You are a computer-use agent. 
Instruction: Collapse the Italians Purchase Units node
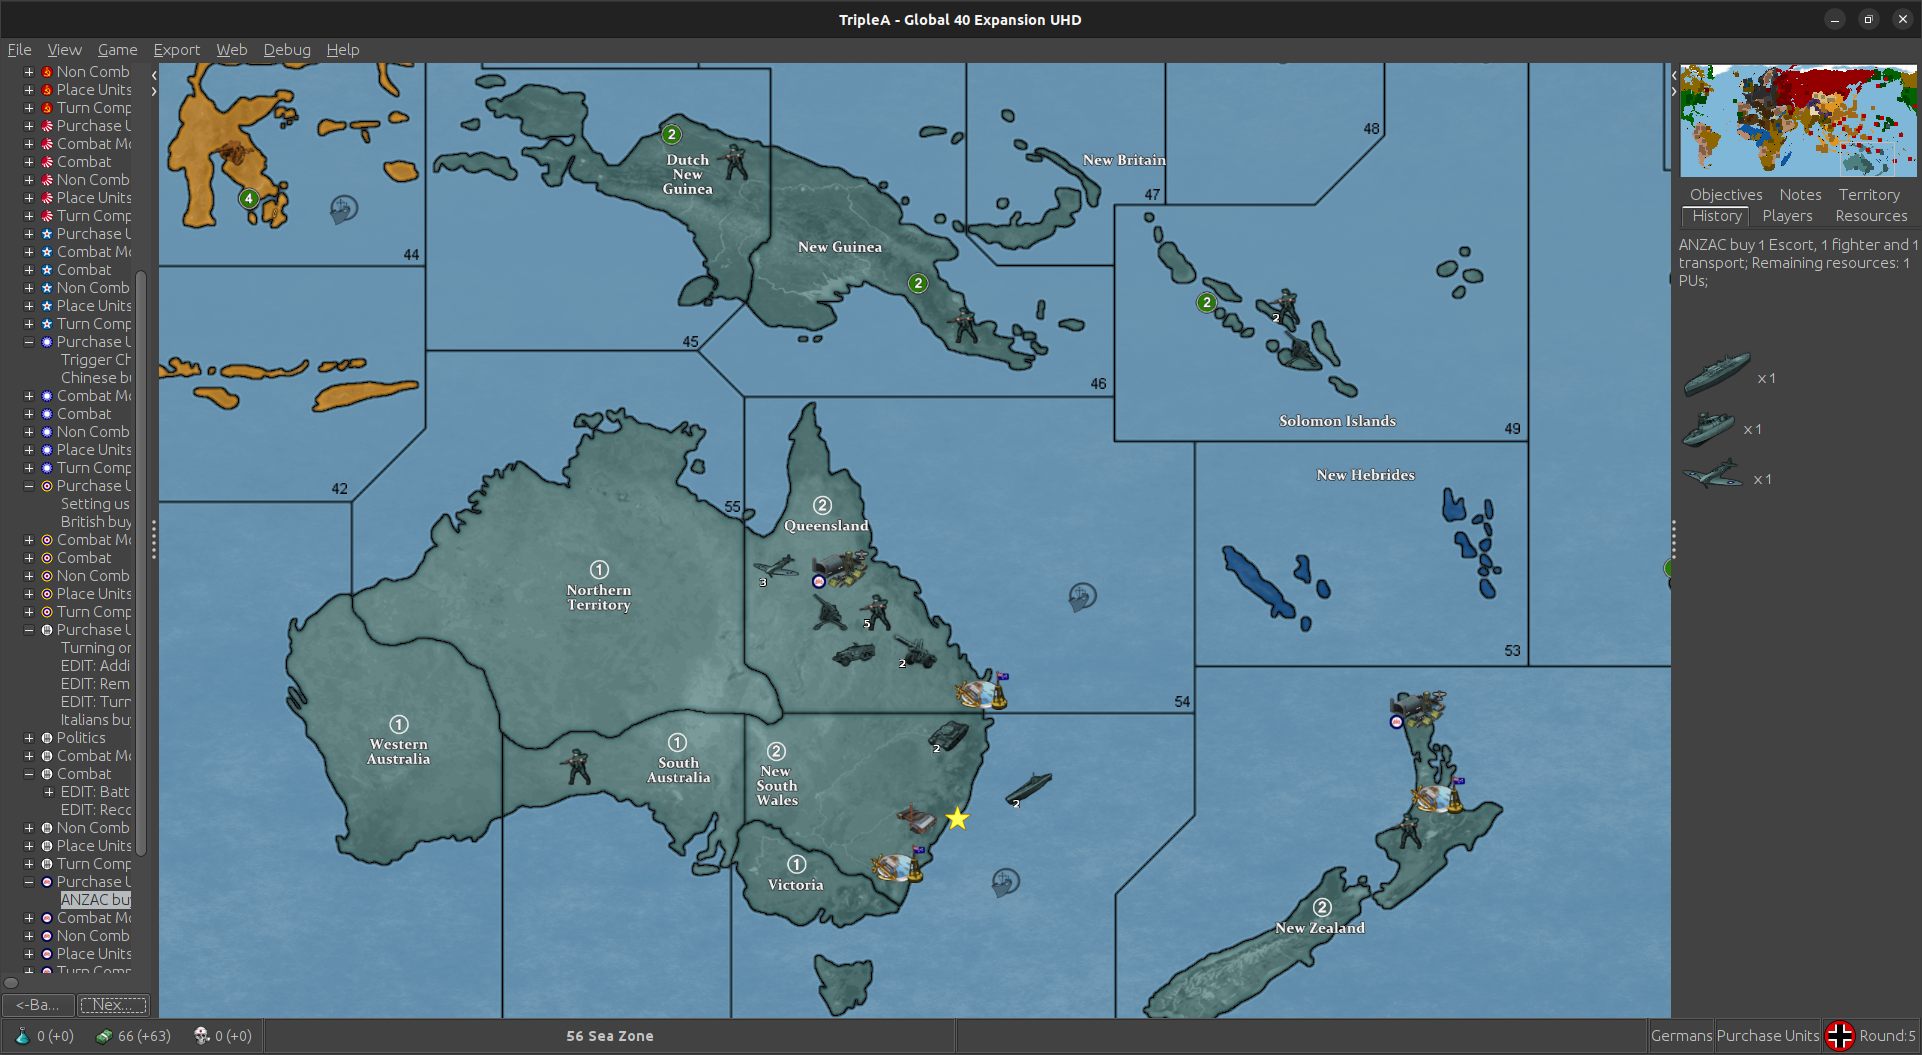tap(29, 629)
